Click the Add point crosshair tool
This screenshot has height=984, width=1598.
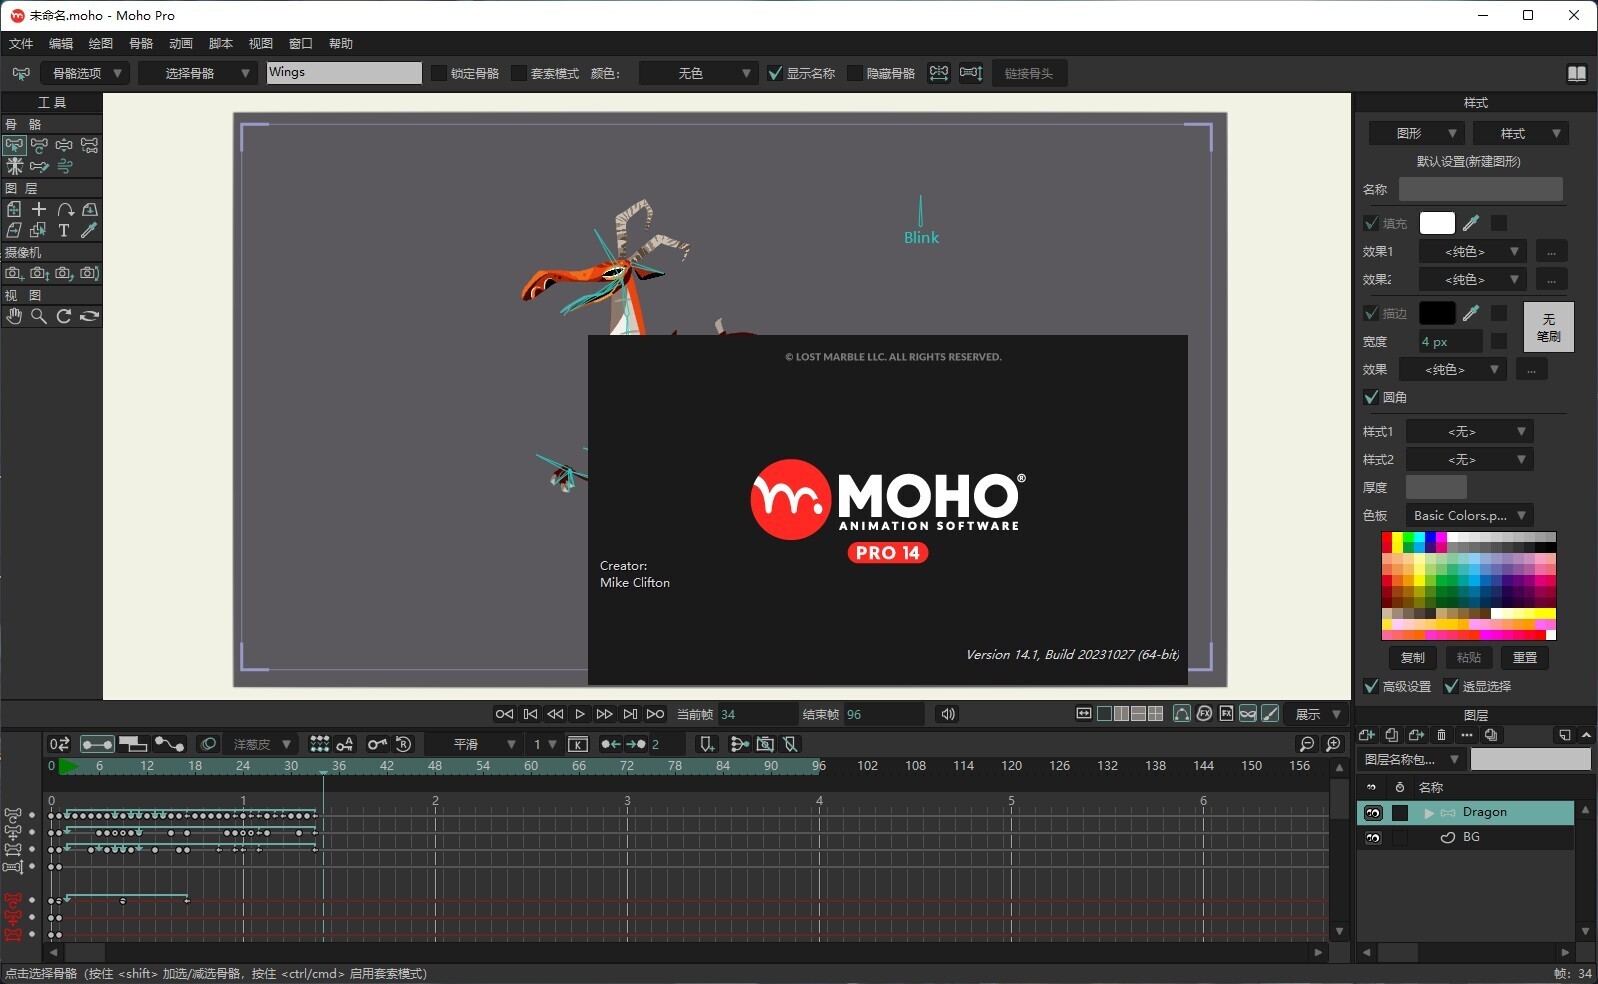39,209
